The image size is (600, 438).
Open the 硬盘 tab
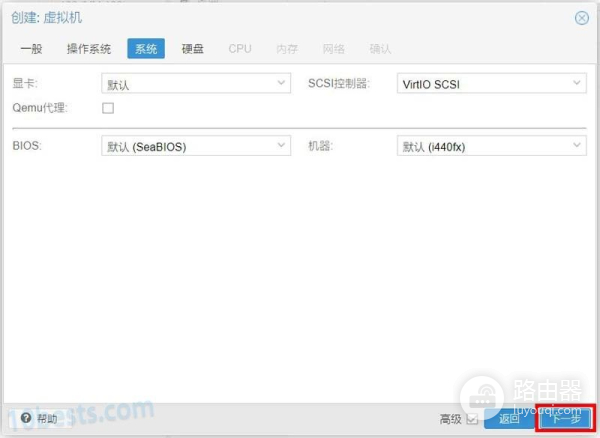pos(192,49)
